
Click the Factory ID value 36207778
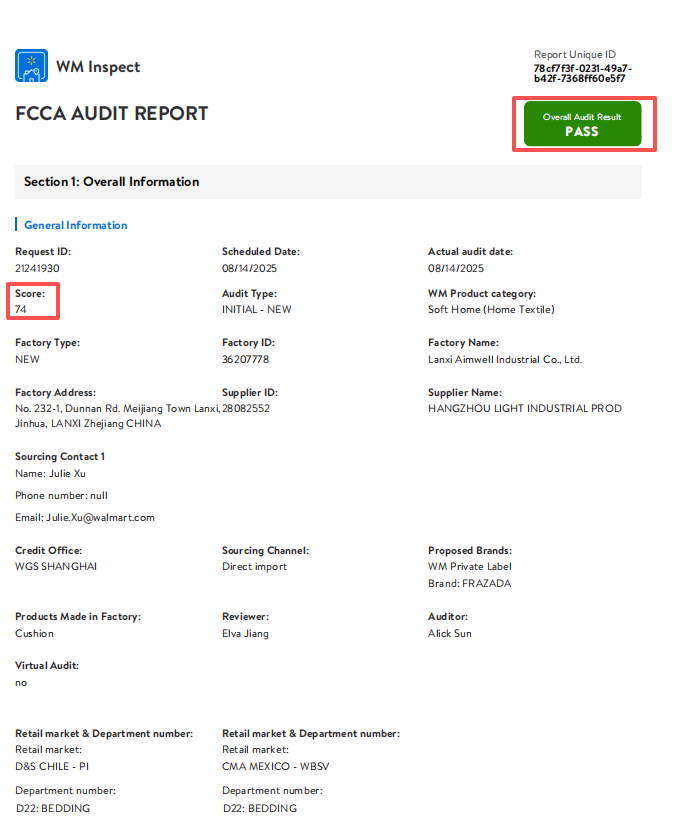[x=245, y=359]
